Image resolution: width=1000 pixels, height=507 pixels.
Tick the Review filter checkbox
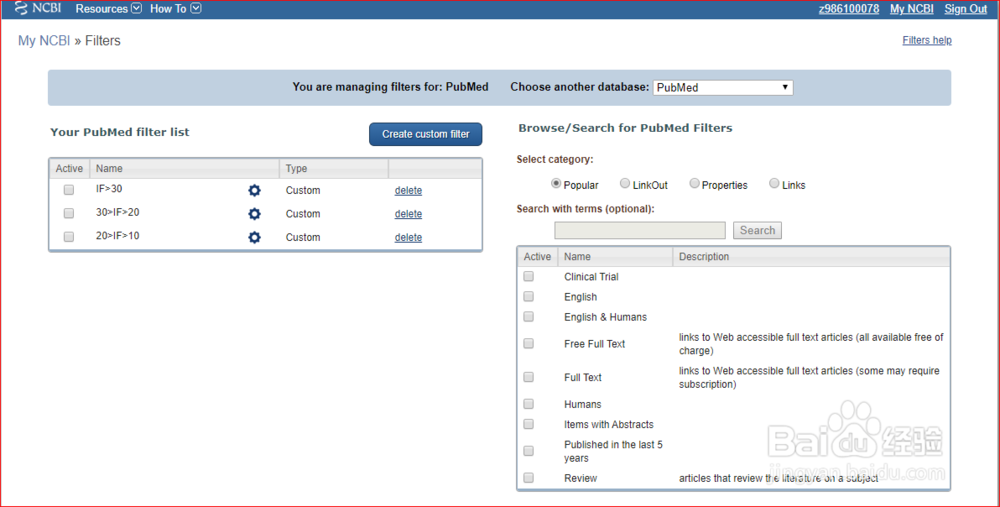[528, 478]
